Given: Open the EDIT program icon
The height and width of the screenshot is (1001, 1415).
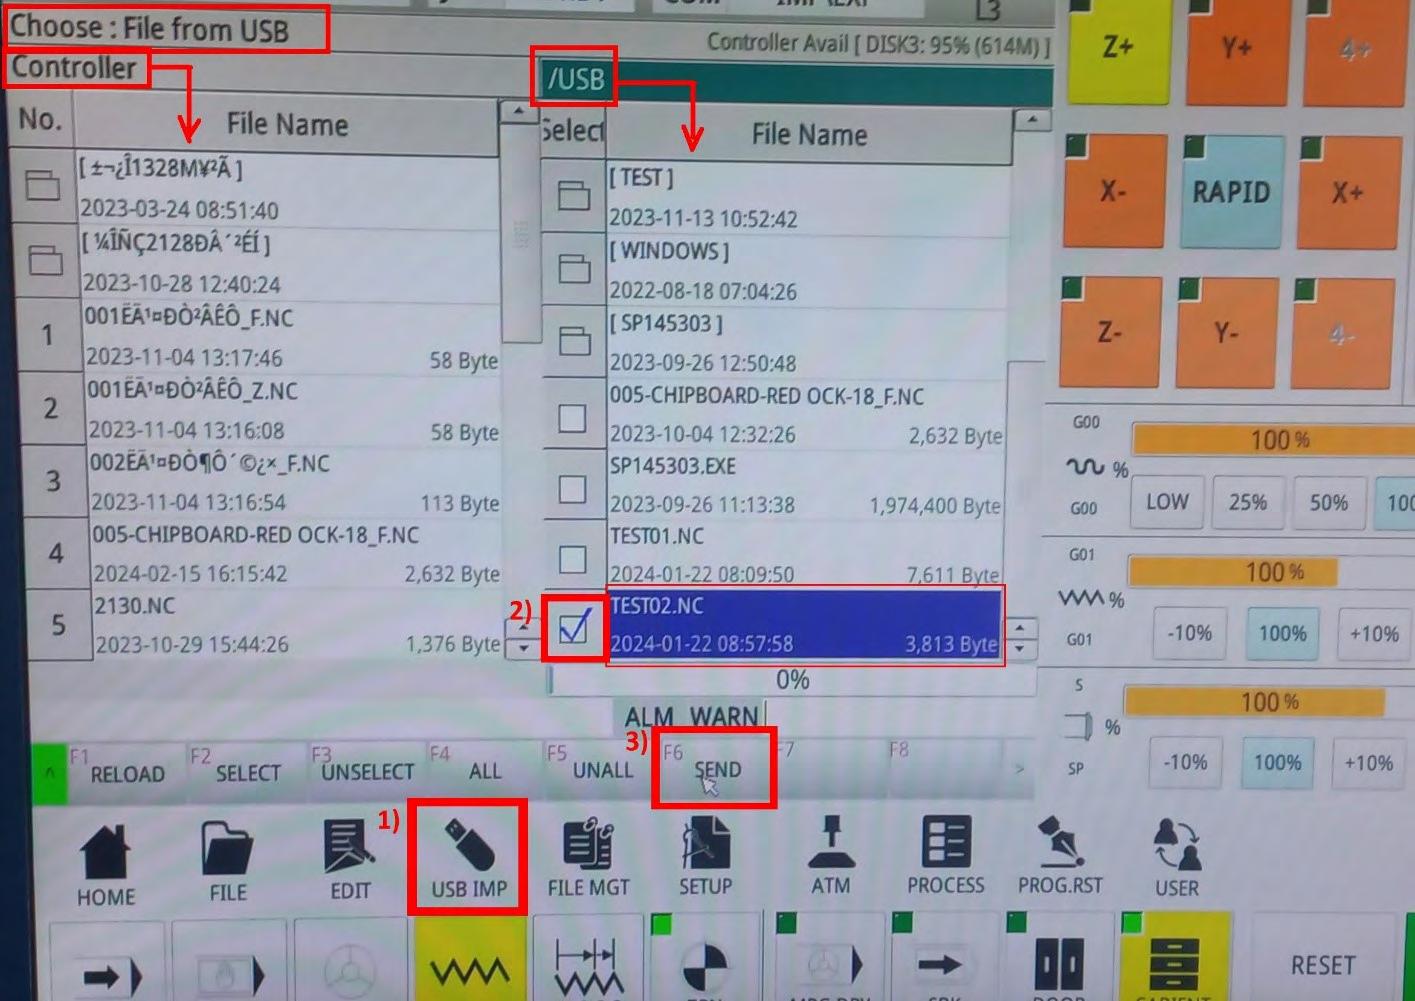Looking at the screenshot, I should [350, 860].
